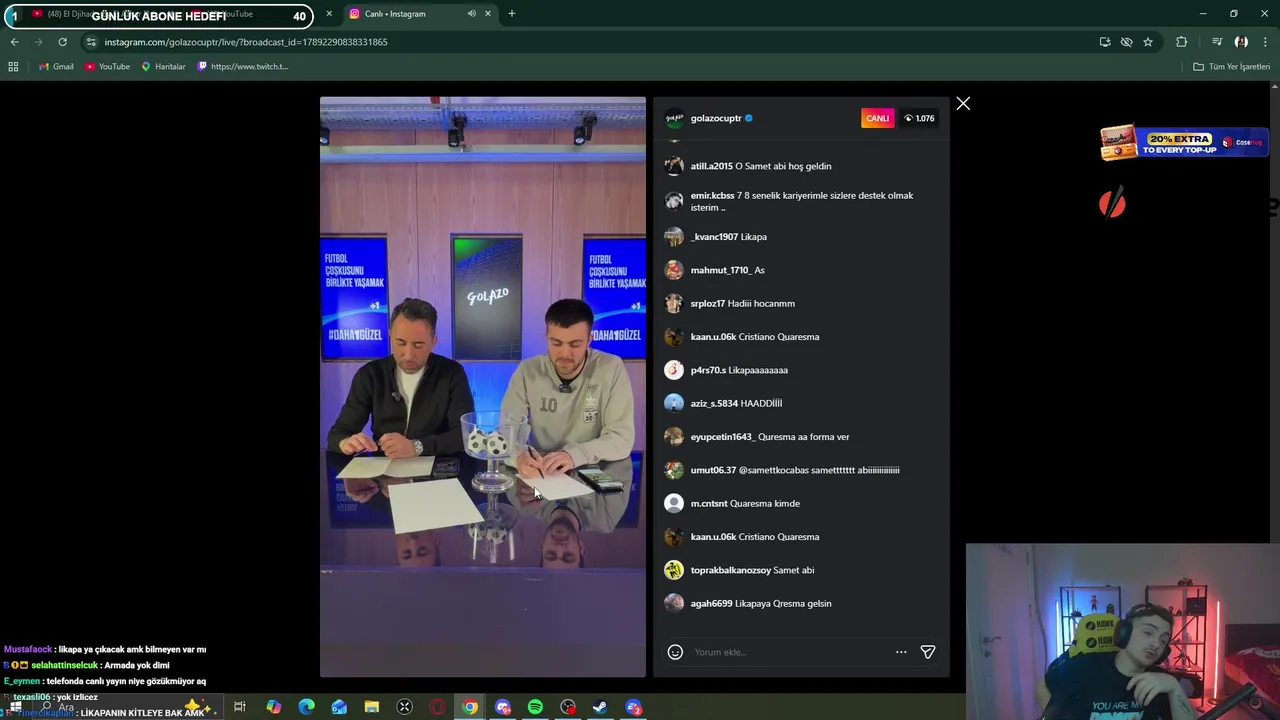Click the crossed-out eye tracking icon
Viewport: 1280px width, 720px height.
pos(1126,42)
